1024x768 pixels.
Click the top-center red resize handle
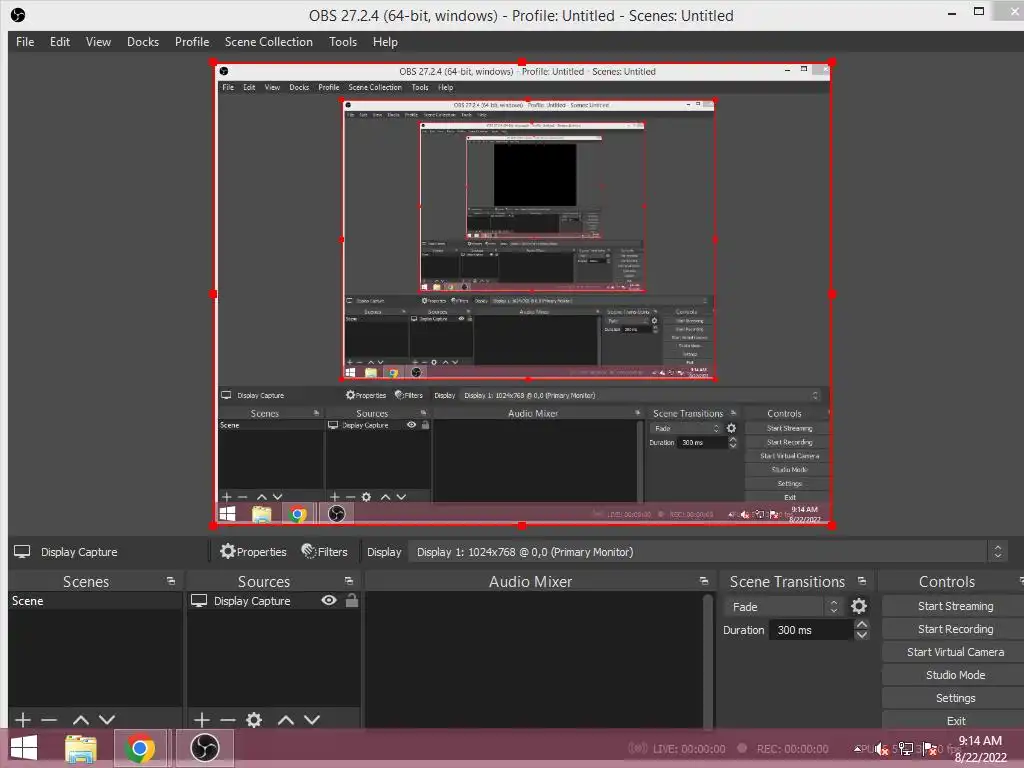[522, 62]
